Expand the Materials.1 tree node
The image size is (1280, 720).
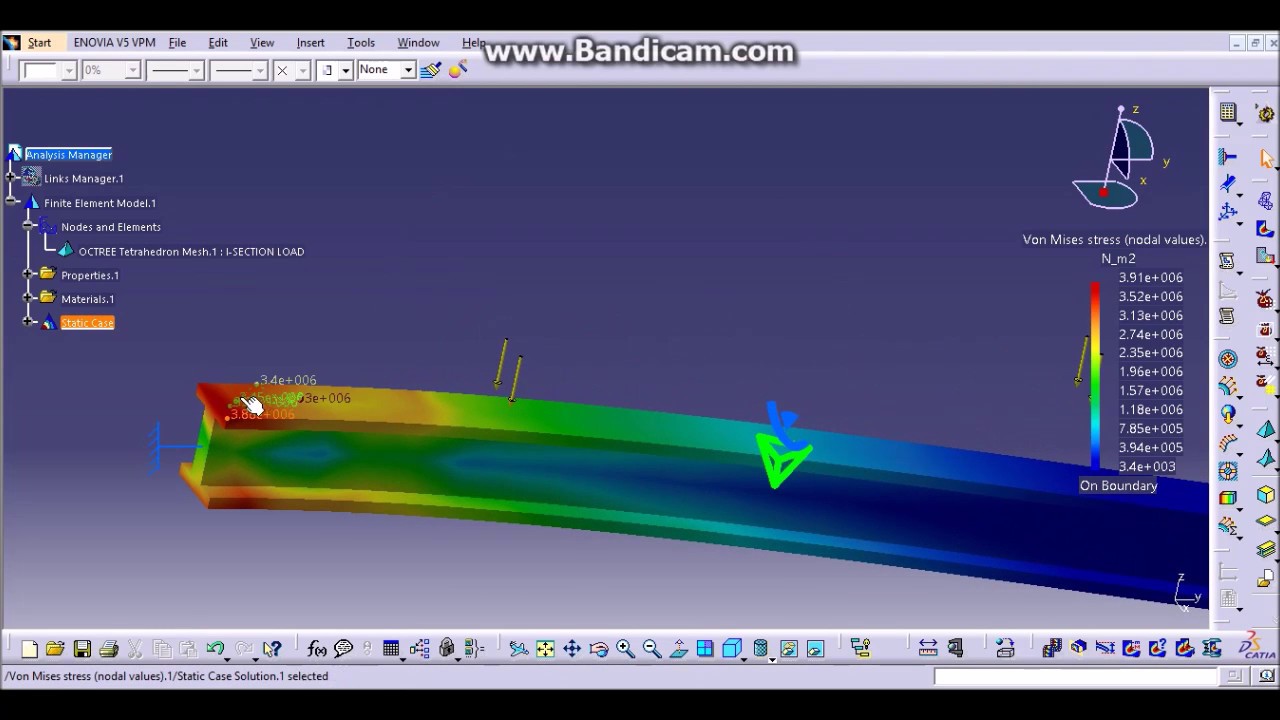[29, 298]
